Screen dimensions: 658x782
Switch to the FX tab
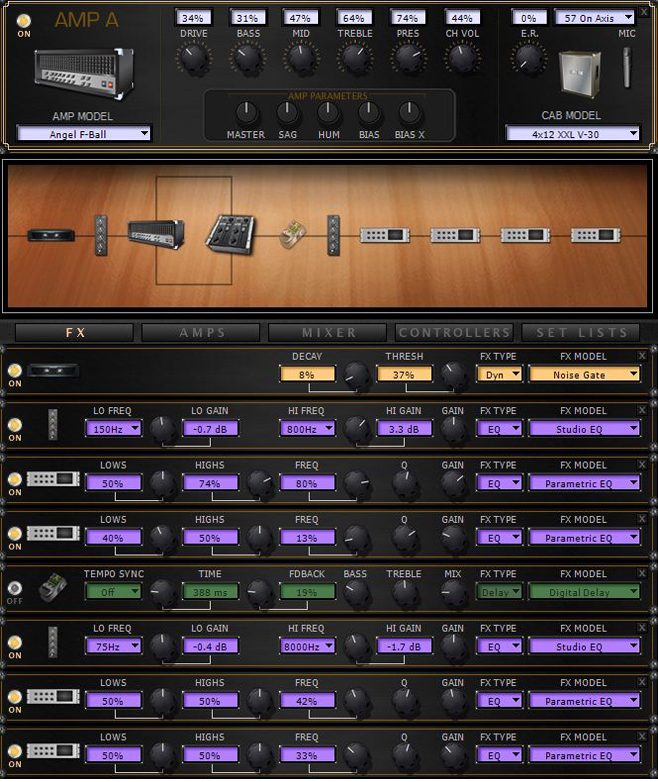pos(75,333)
